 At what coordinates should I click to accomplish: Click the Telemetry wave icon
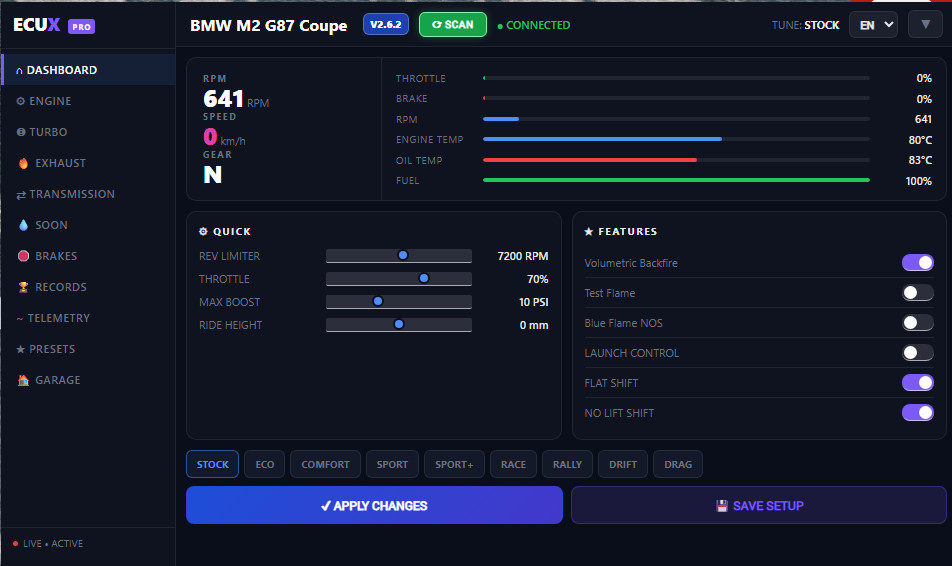20,318
